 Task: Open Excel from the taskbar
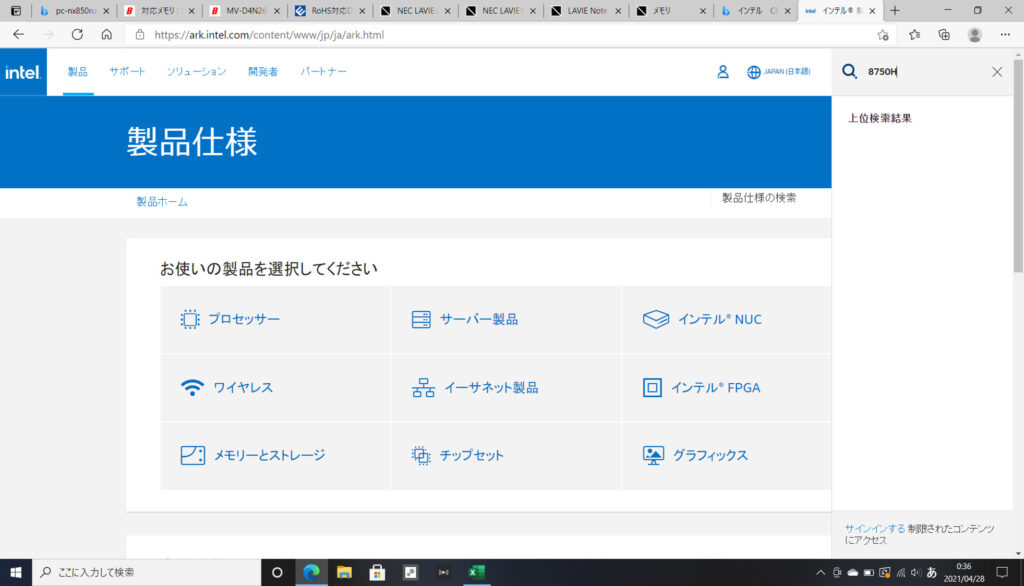[x=477, y=572]
